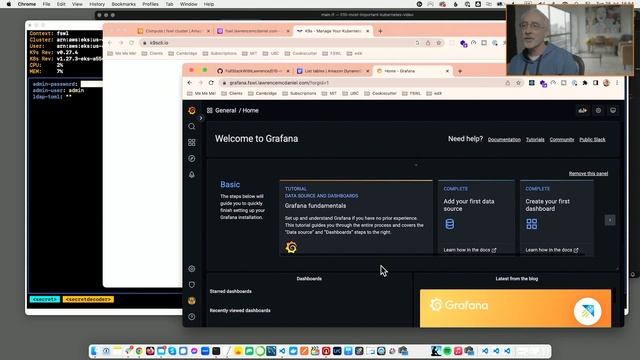Image resolution: width=640 pixels, height=360 pixels.
Task: Click Grafana icon in fundamentals tutorial card
Action: click(291, 247)
